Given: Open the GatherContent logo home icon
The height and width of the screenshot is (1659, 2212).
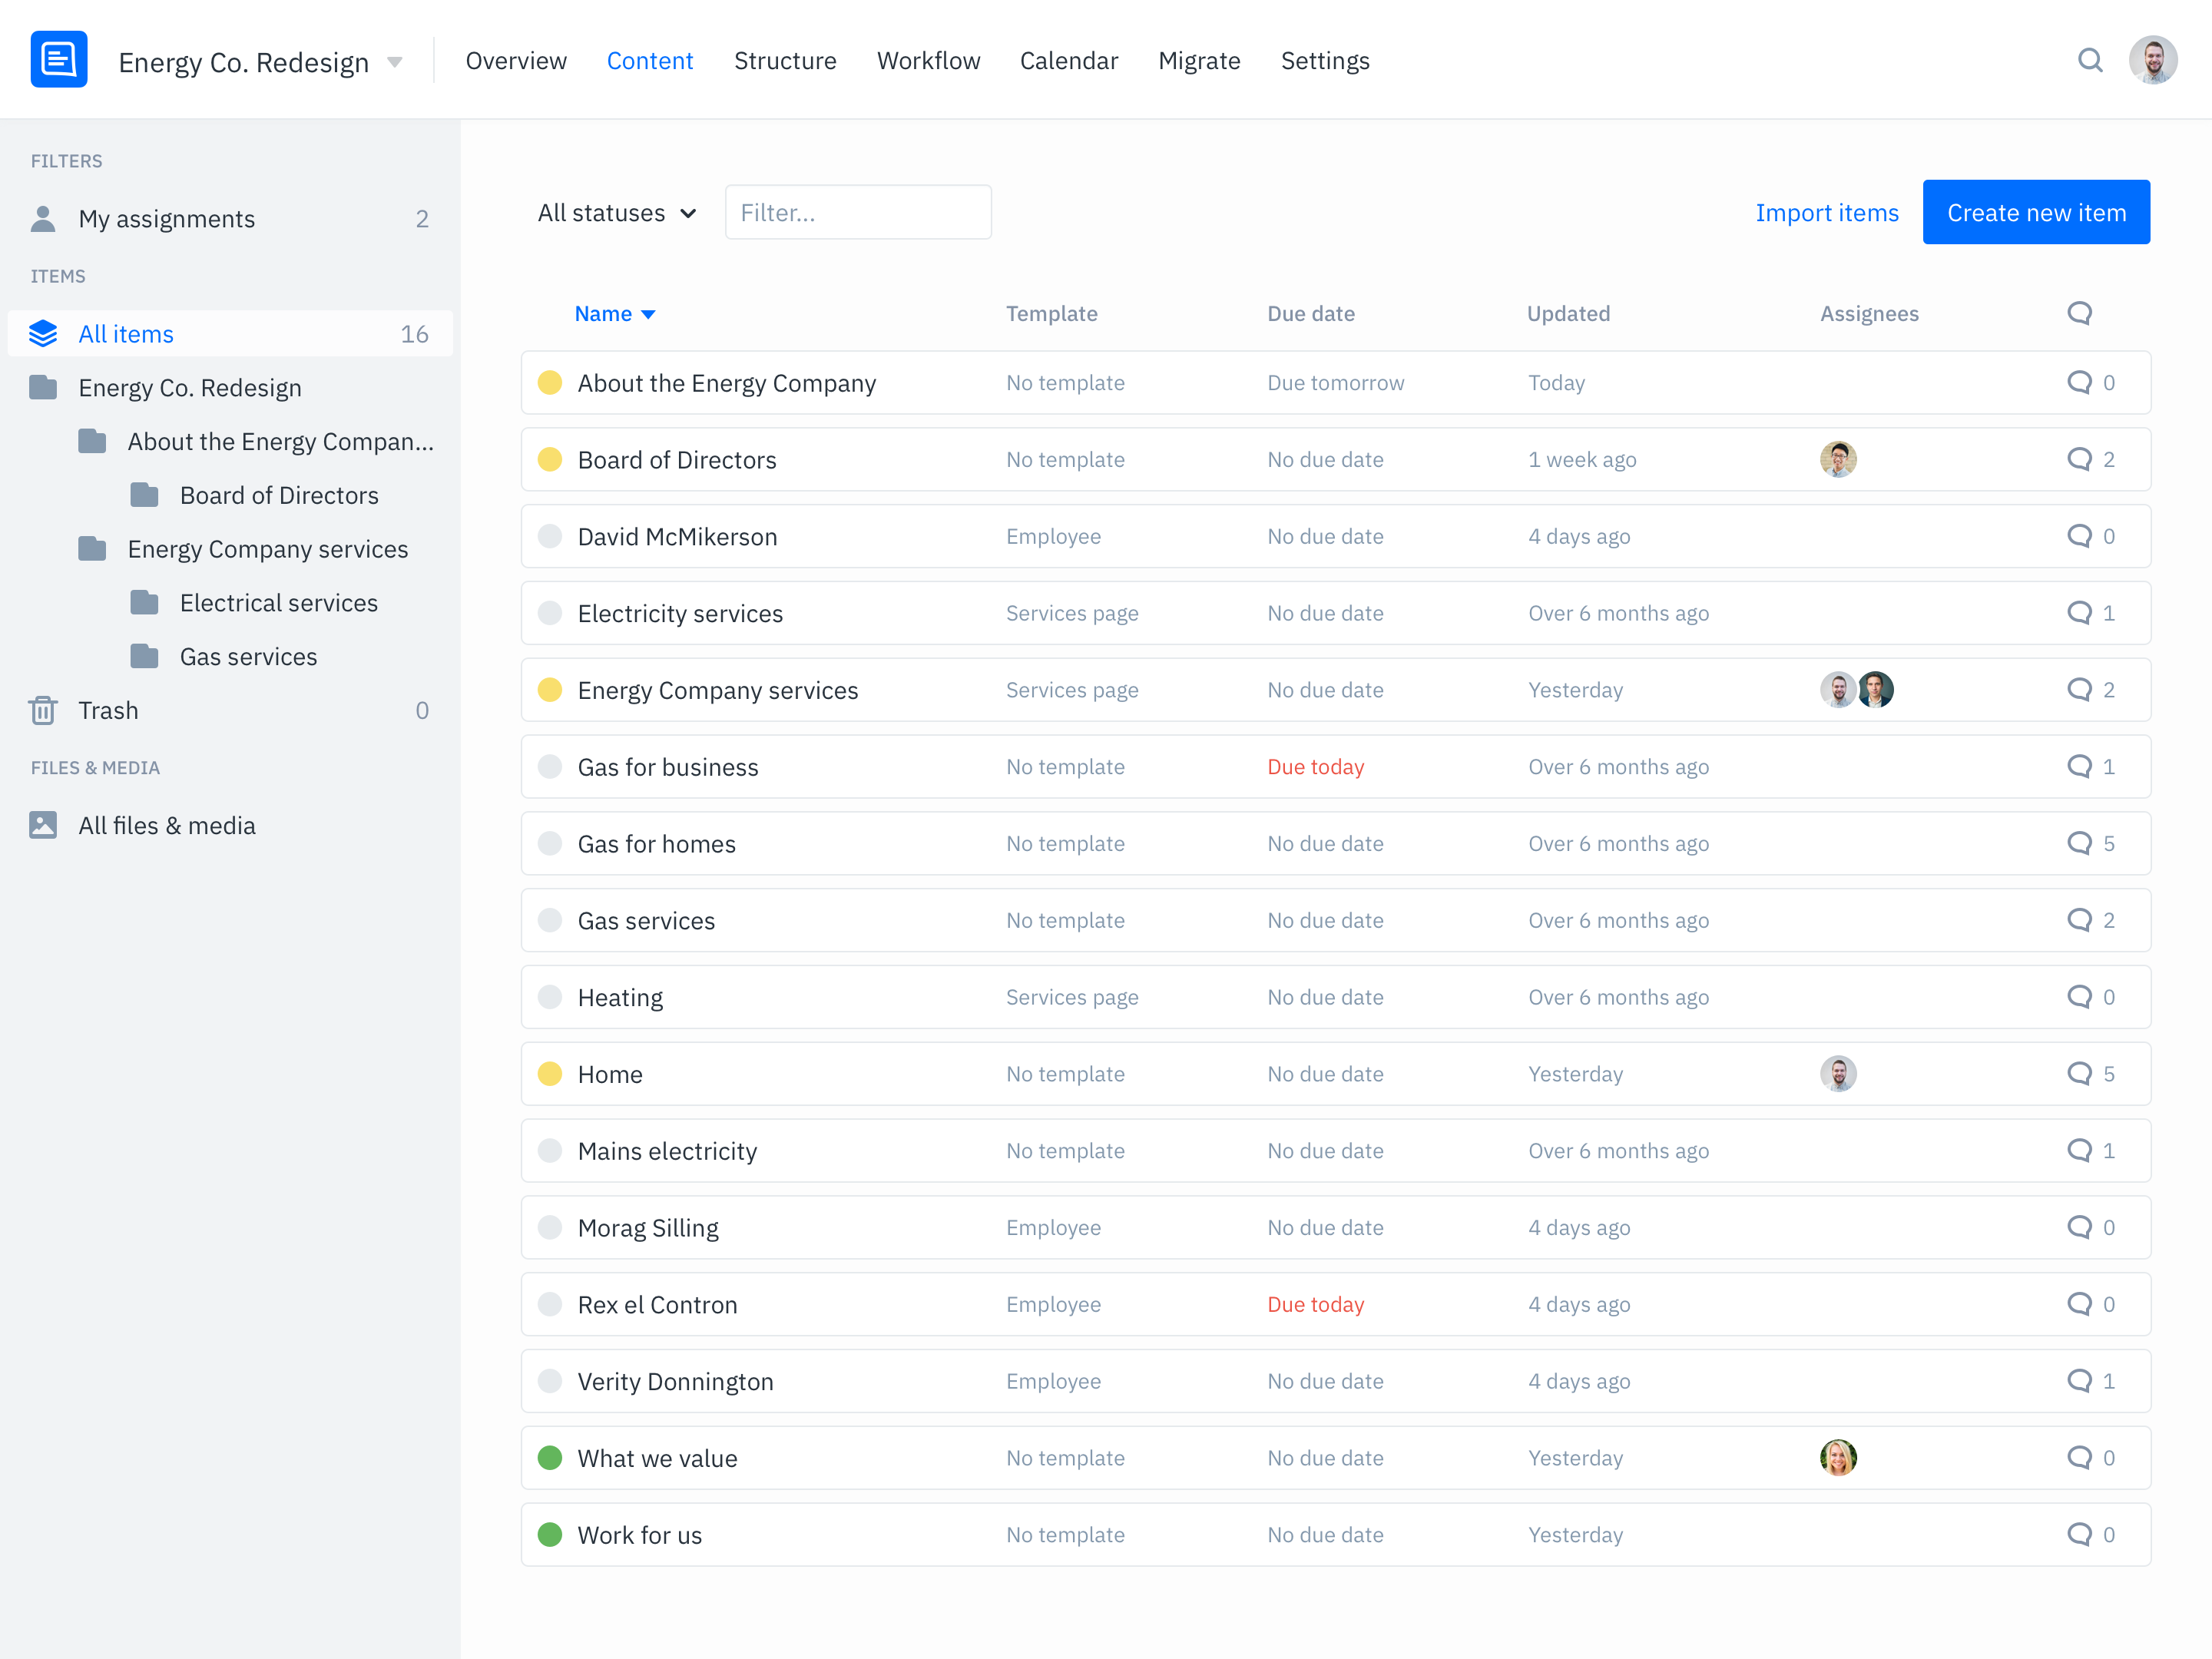Looking at the screenshot, I should (x=59, y=60).
